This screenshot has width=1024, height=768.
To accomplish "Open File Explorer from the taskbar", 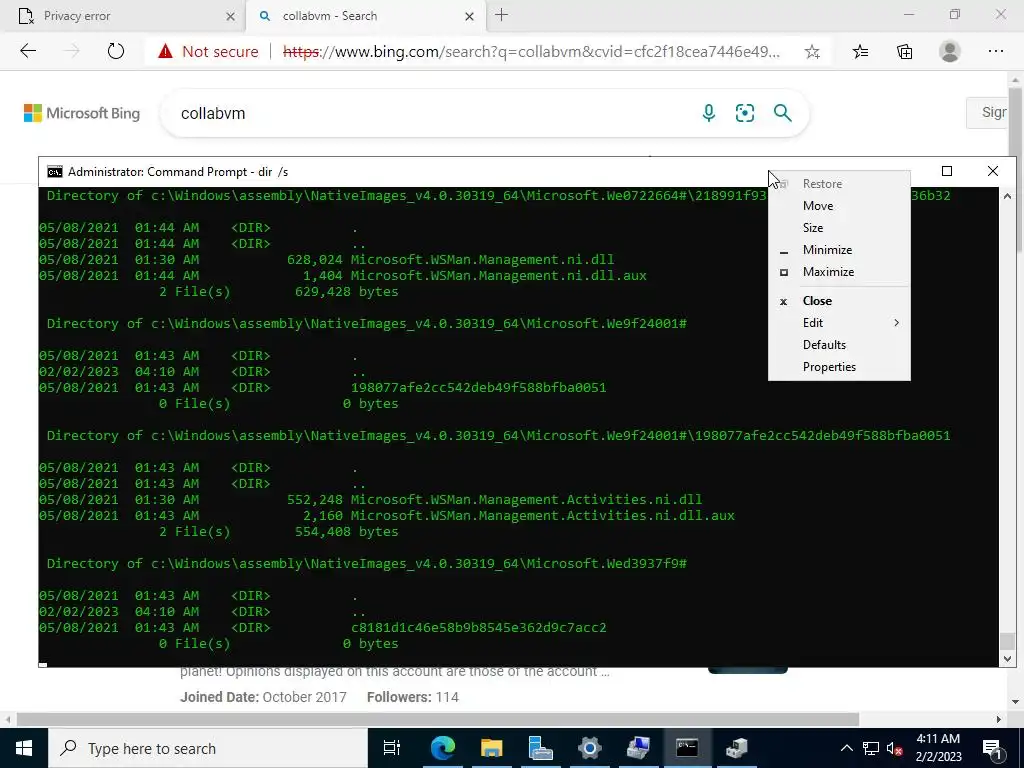I will click(491, 748).
